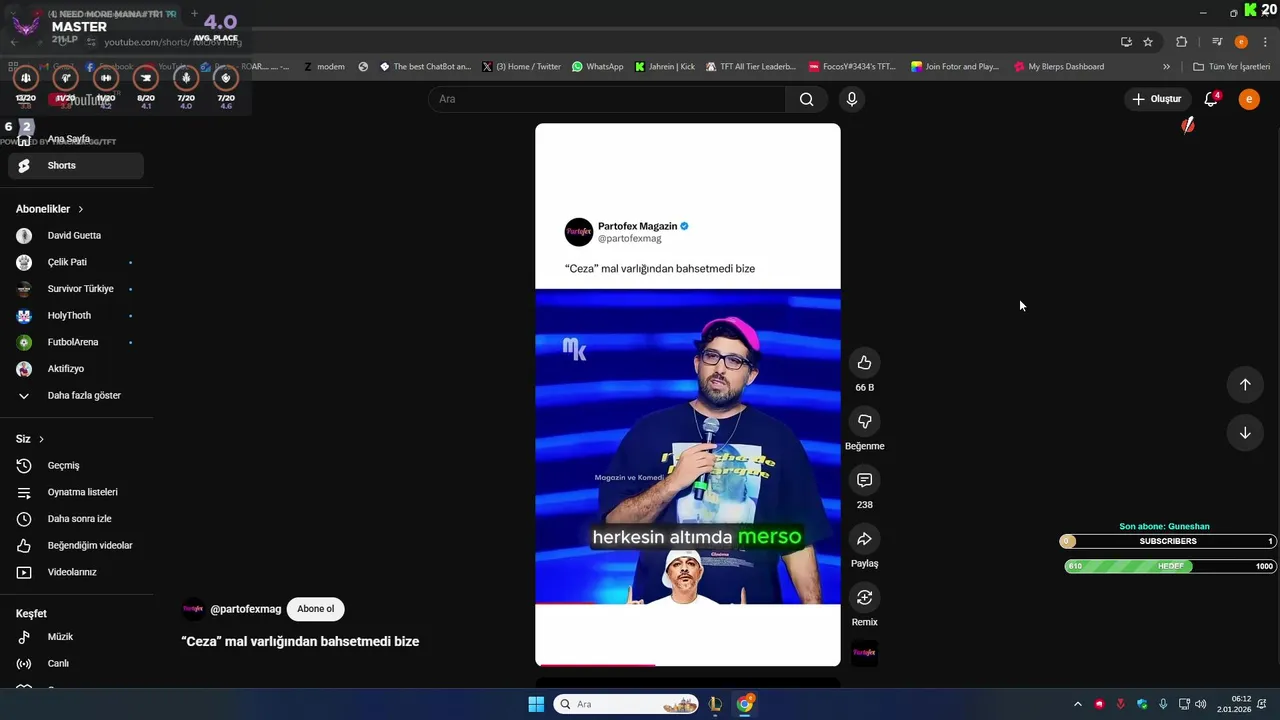
Task: Click the short title "Ceza" mal varlığından text
Action: 300,641
